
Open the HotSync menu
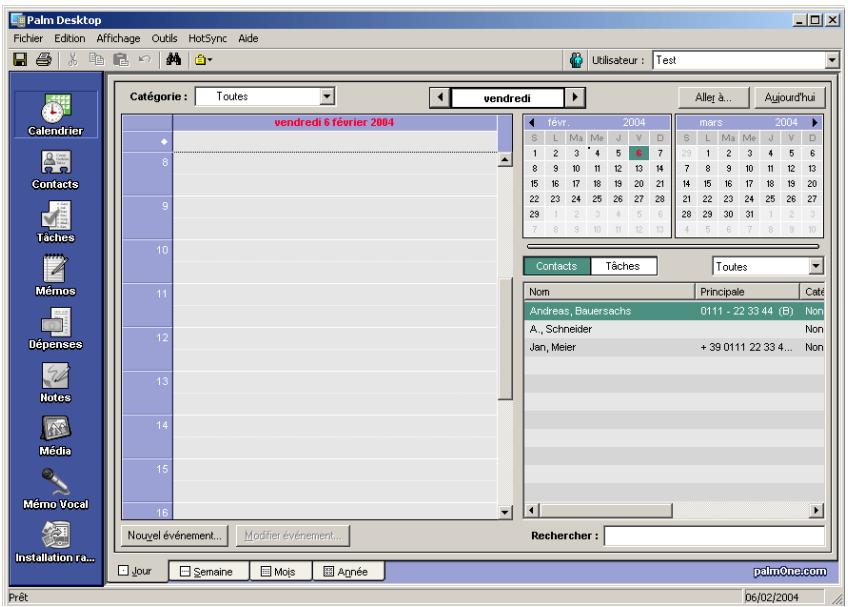pos(208,38)
